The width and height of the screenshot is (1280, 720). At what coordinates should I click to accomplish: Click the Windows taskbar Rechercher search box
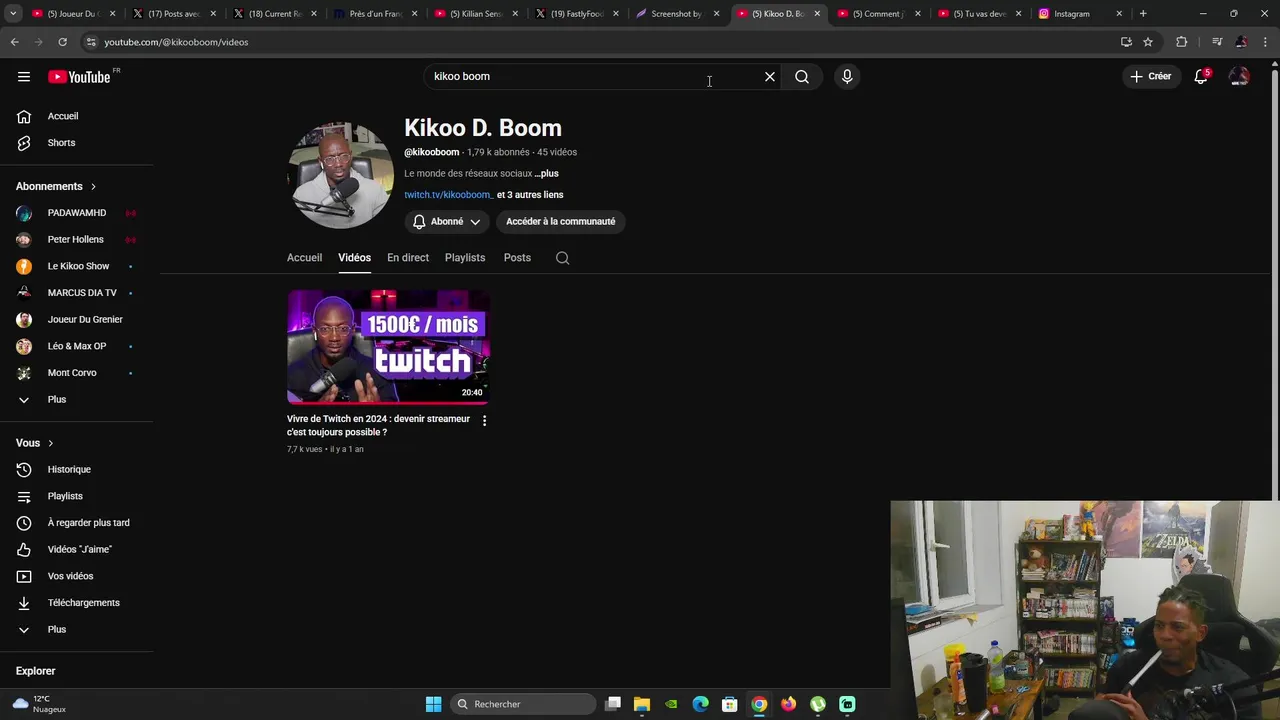tap(523, 704)
